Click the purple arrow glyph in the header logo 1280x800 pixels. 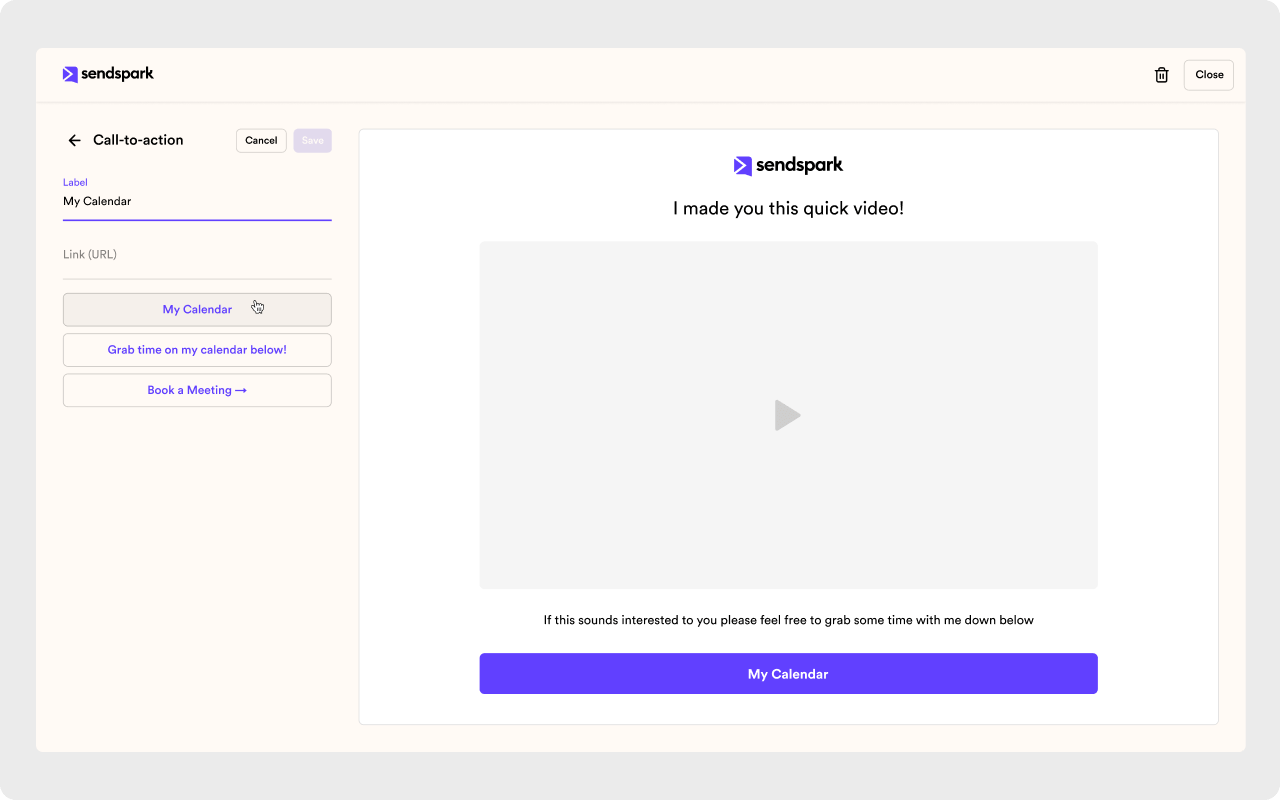(x=69, y=73)
